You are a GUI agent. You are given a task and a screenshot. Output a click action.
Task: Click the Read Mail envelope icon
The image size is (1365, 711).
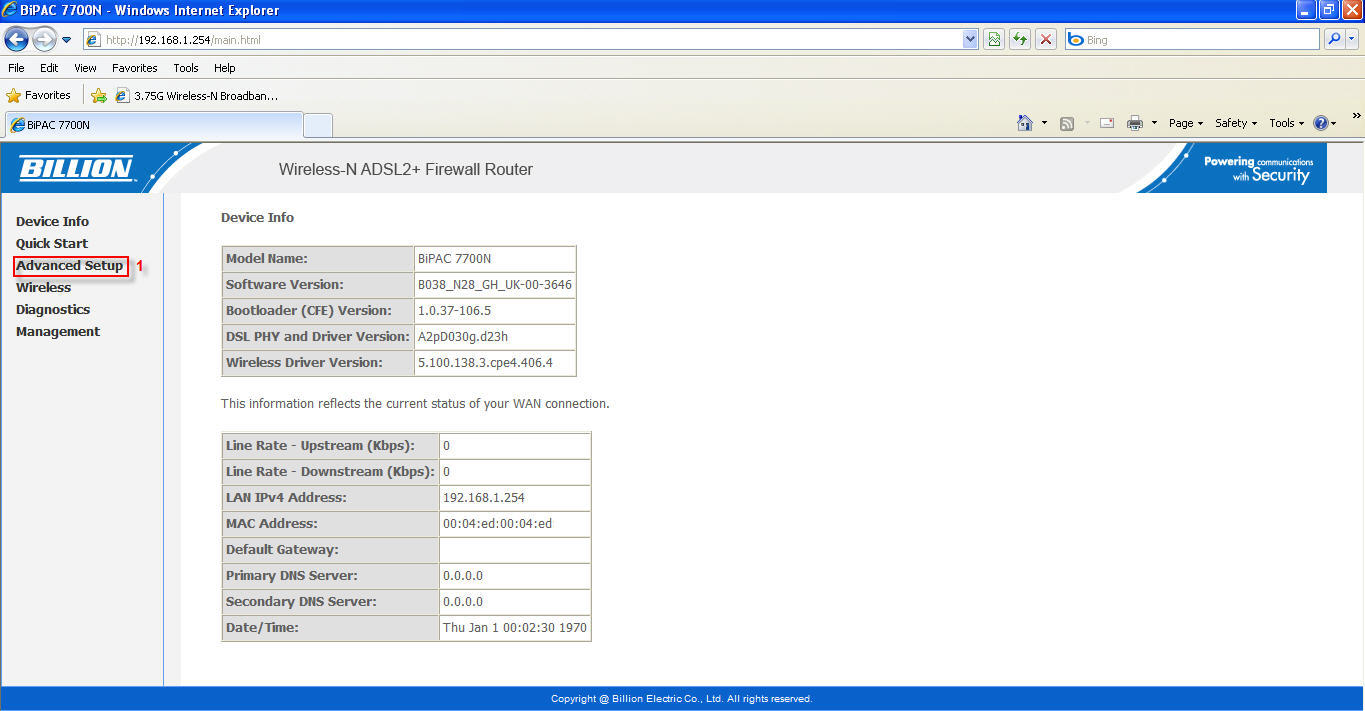tap(1107, 123)
